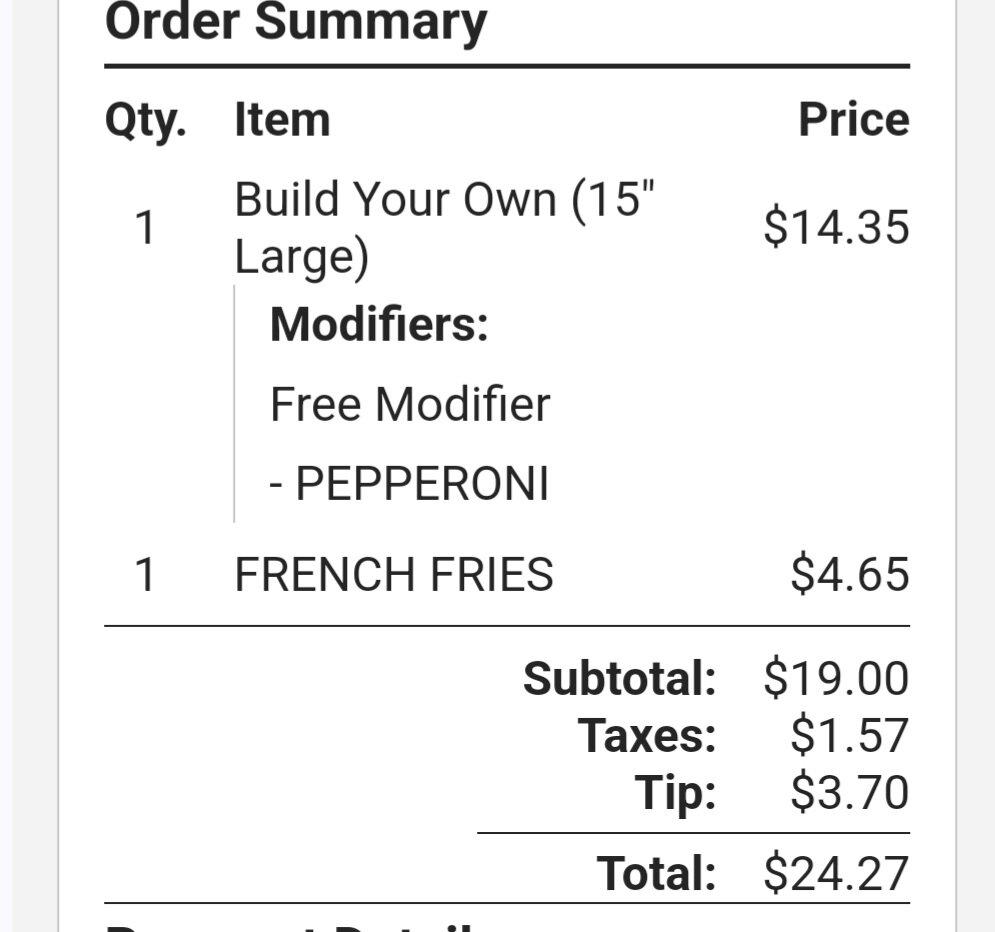Click the Item column header
The width and height of the screenshot is (995, 932).
(x=282, y=120)
